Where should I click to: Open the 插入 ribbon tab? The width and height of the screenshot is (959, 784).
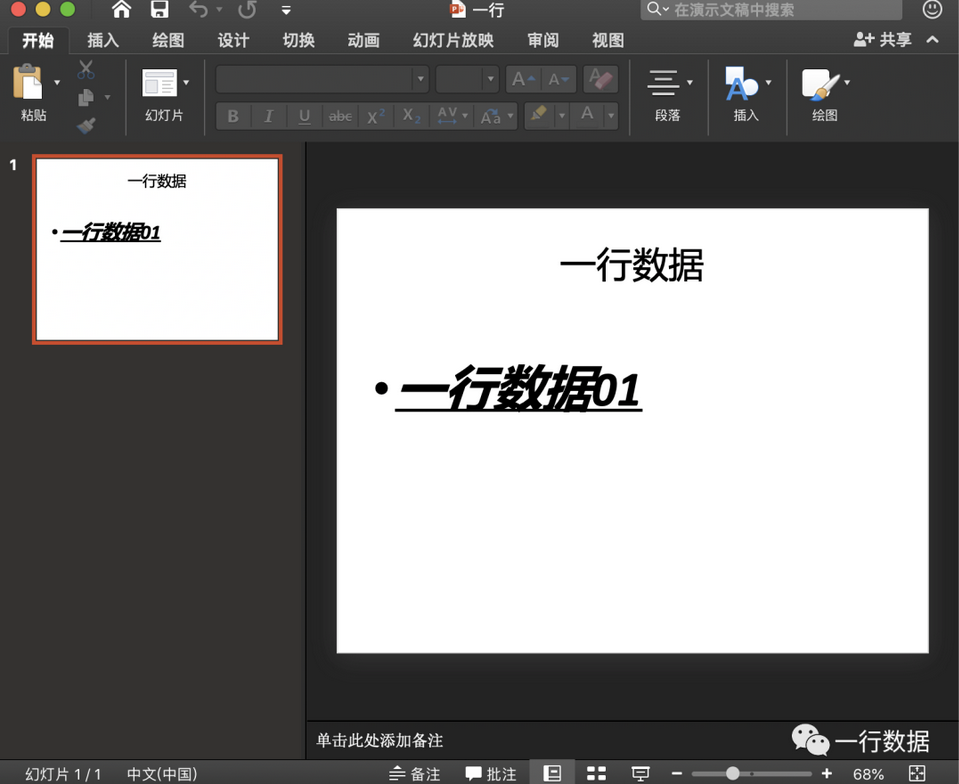coord(103,40)
